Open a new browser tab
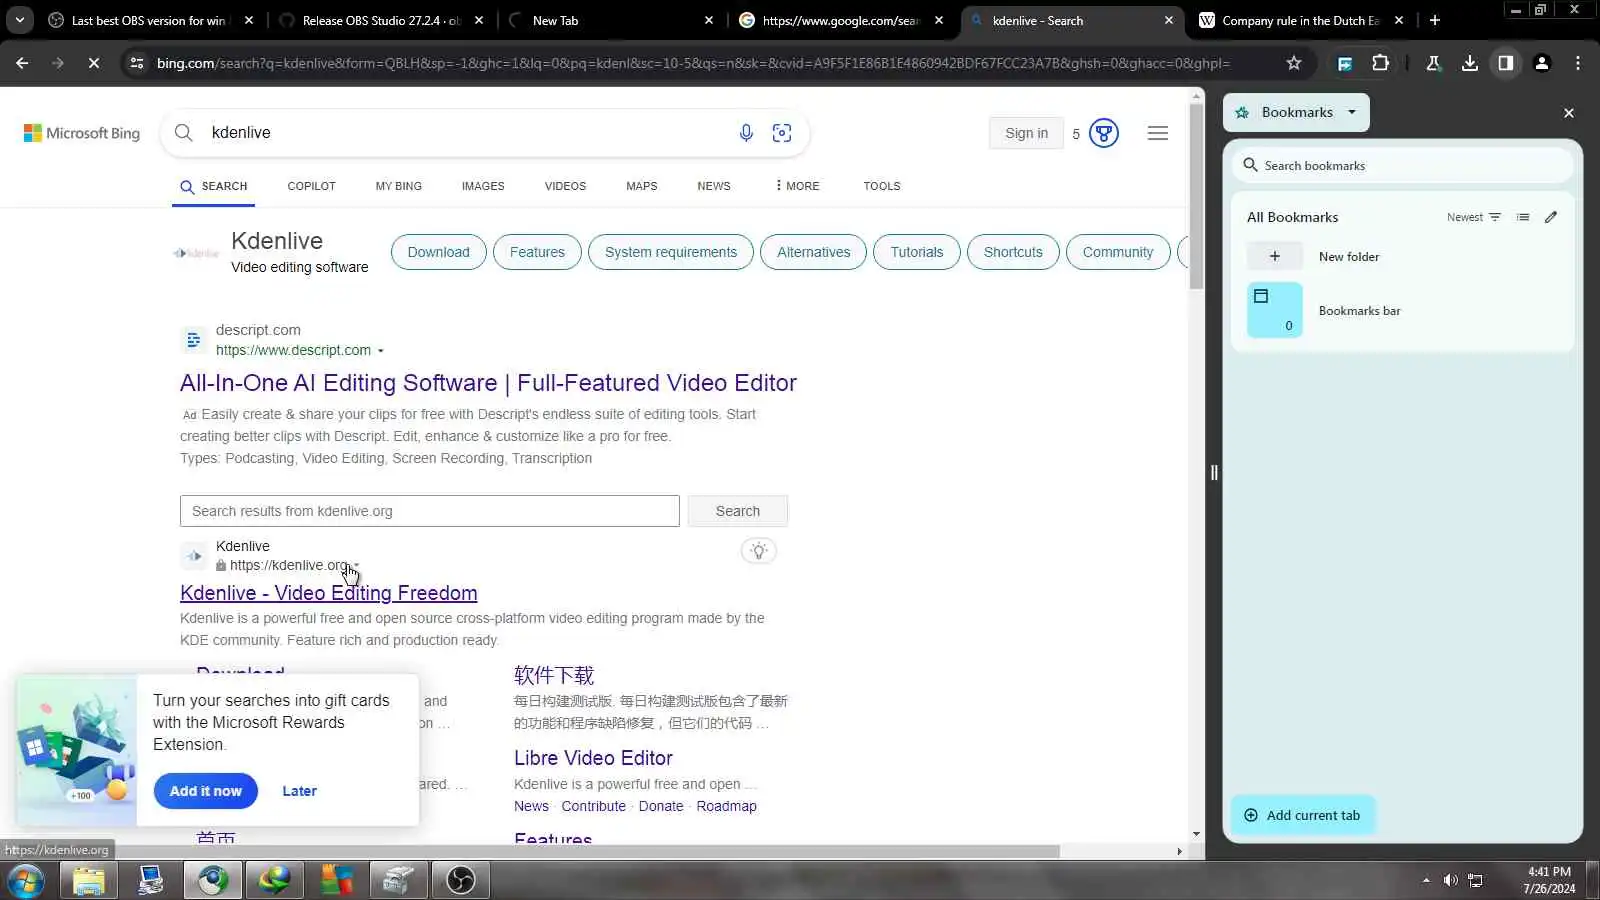Viewport: 1600px width, 900px height. [x=1435, y=20]
